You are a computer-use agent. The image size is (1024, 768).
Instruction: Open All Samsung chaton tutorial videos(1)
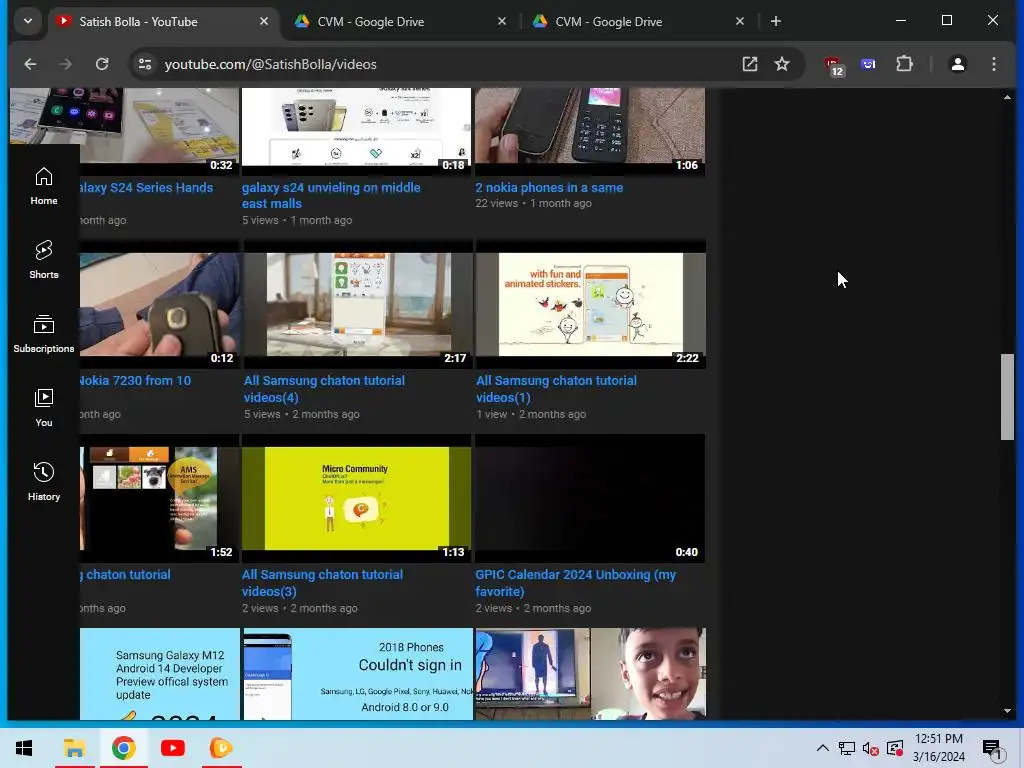coord(556,389)
